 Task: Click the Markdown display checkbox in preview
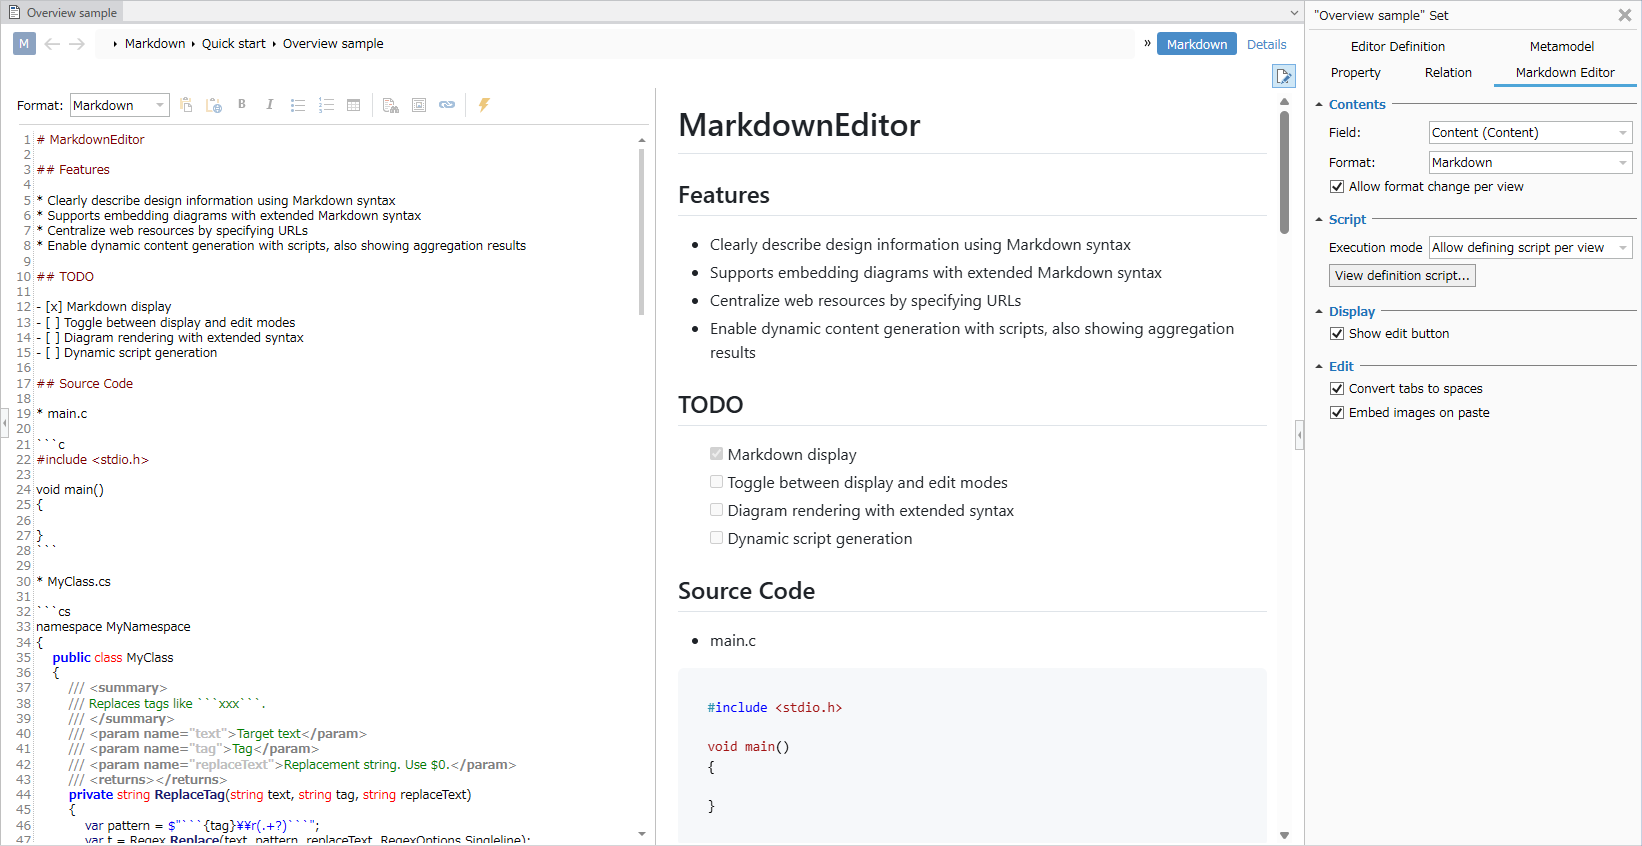pos(716,454)
